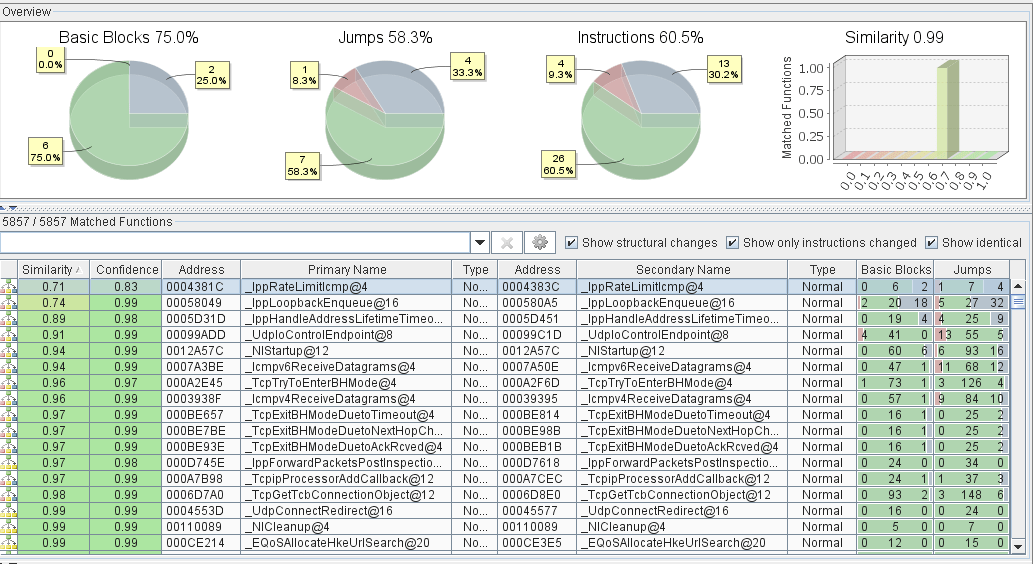Click flowgraph icon for _IppRateLimitIcmp@4 row
Viewport: 1034px width, 564px height.
pyautogui.click(x=9, y=287)
